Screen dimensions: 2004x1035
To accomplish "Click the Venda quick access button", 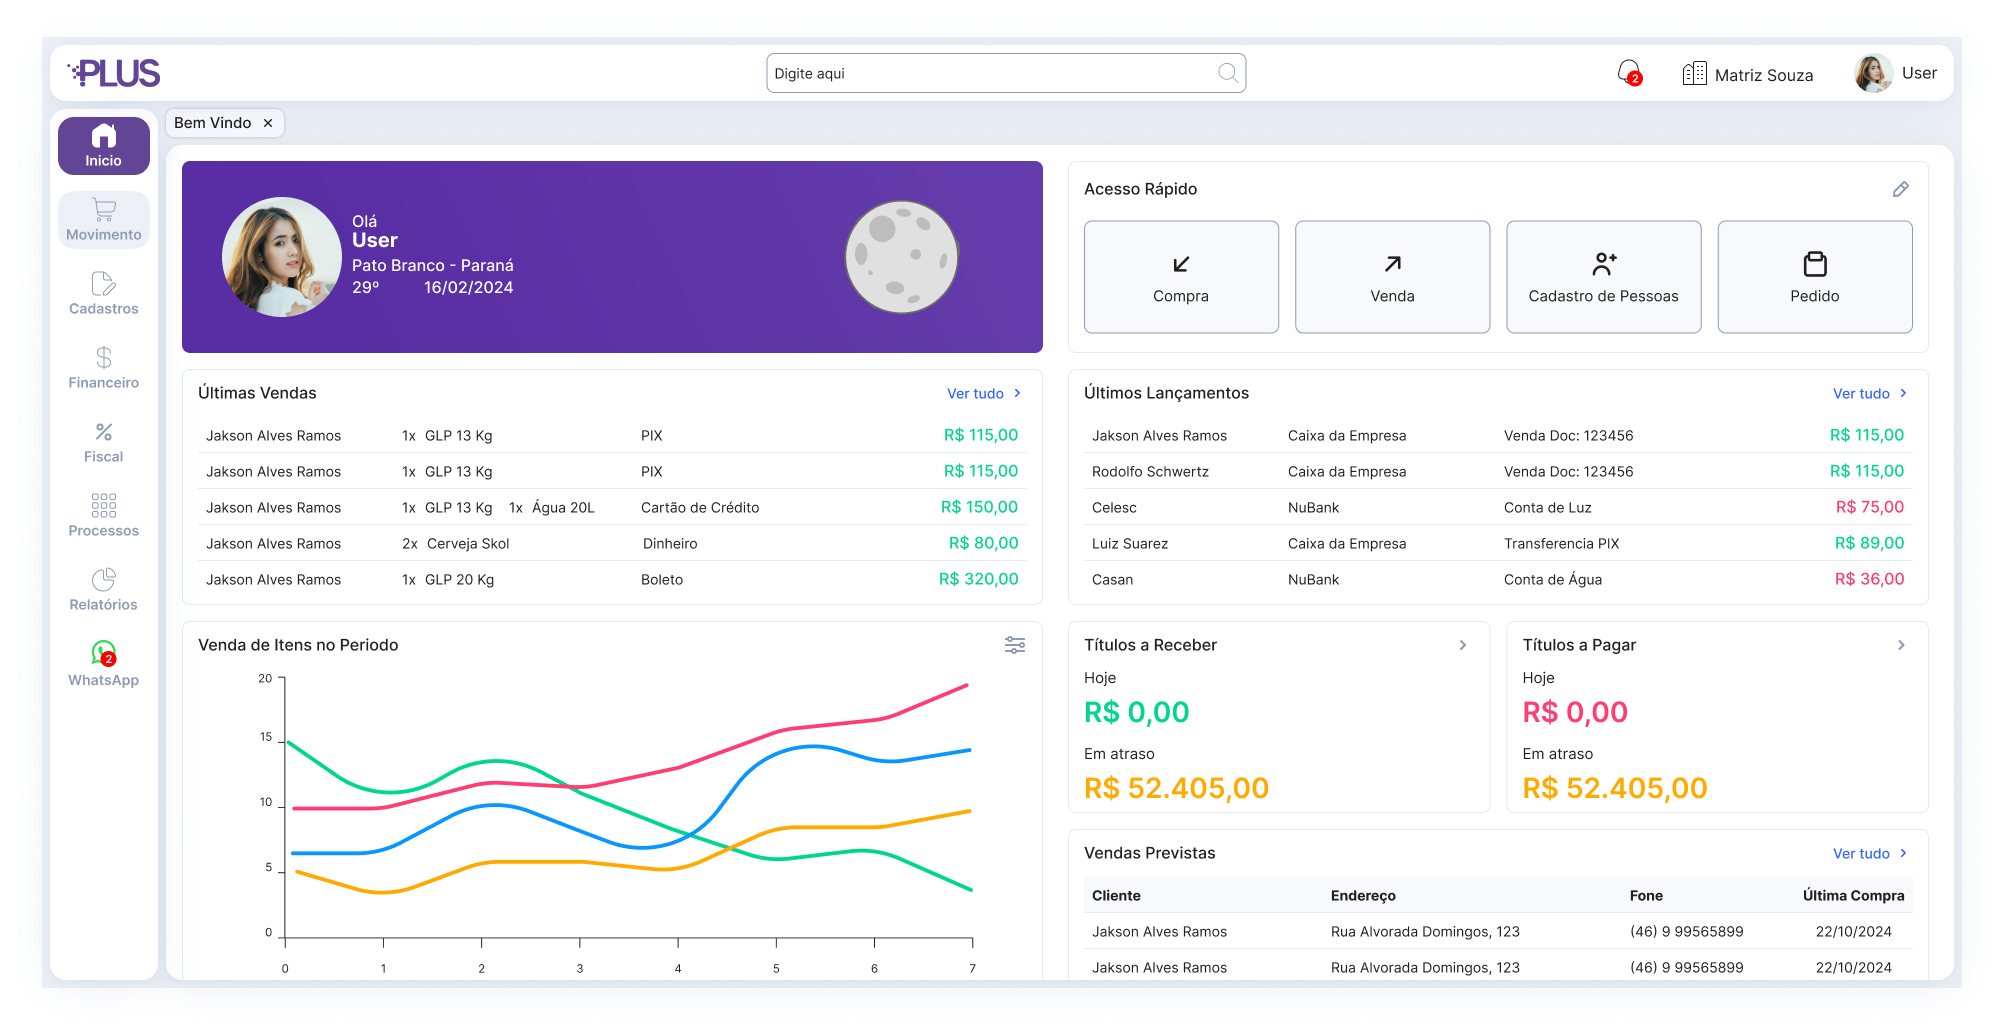I will coord(1392,277).
